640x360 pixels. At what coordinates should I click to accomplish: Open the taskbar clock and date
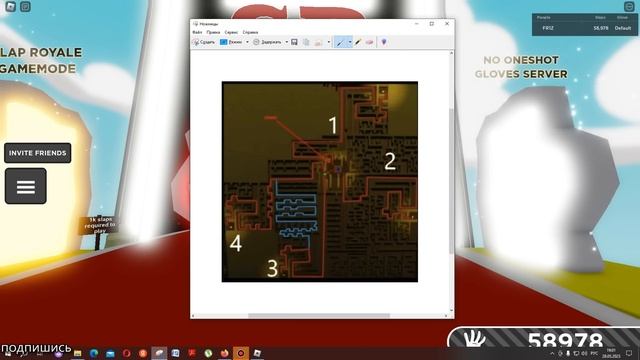611,353
